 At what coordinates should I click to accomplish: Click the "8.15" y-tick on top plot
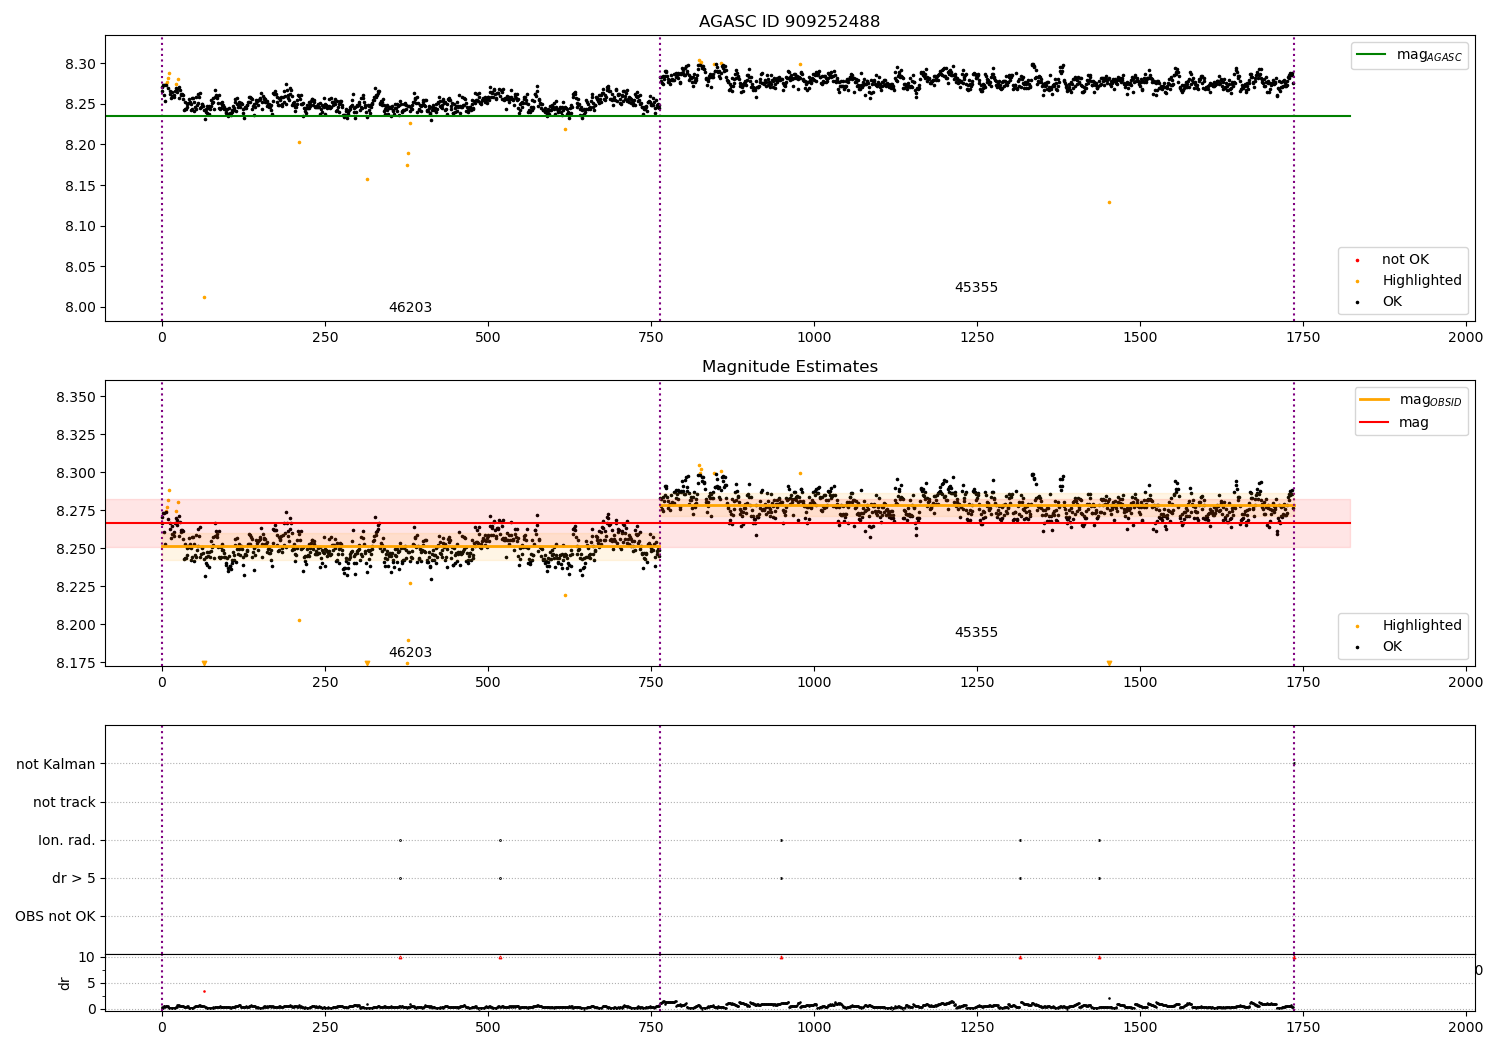pos(80,186)
